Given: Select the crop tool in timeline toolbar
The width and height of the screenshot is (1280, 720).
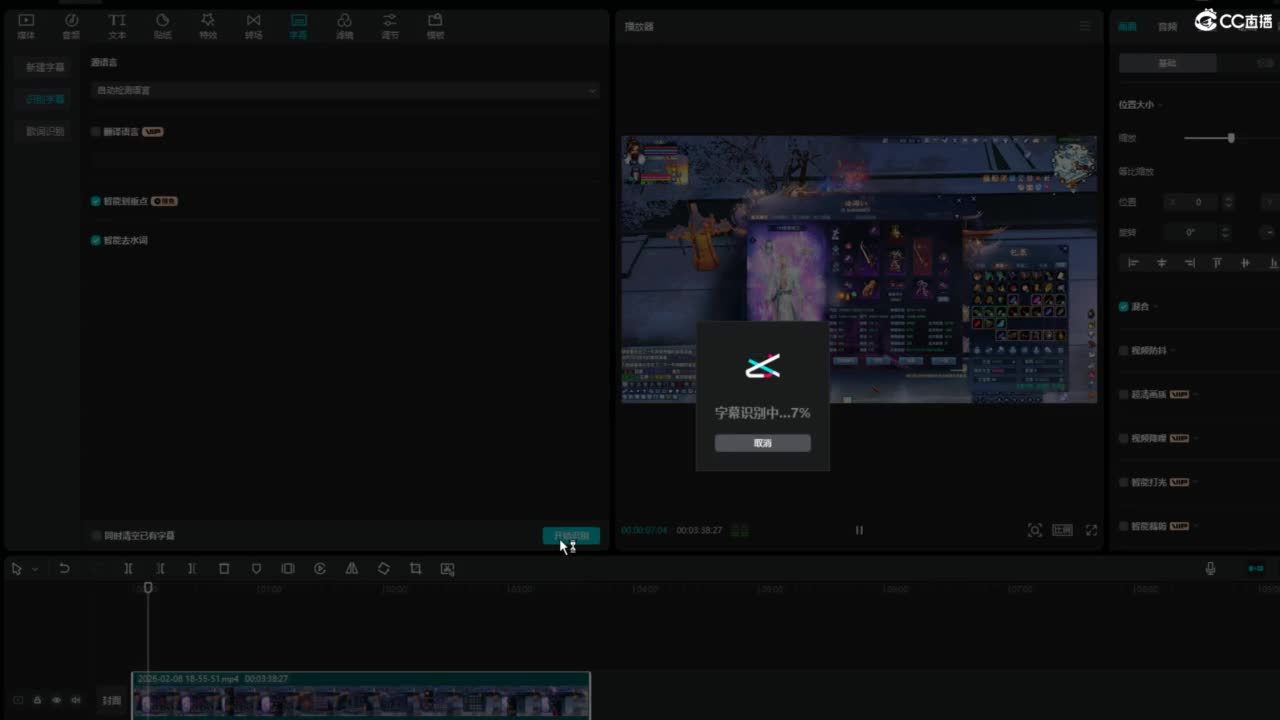Looking at the screenshot, I should pos(416,569).
